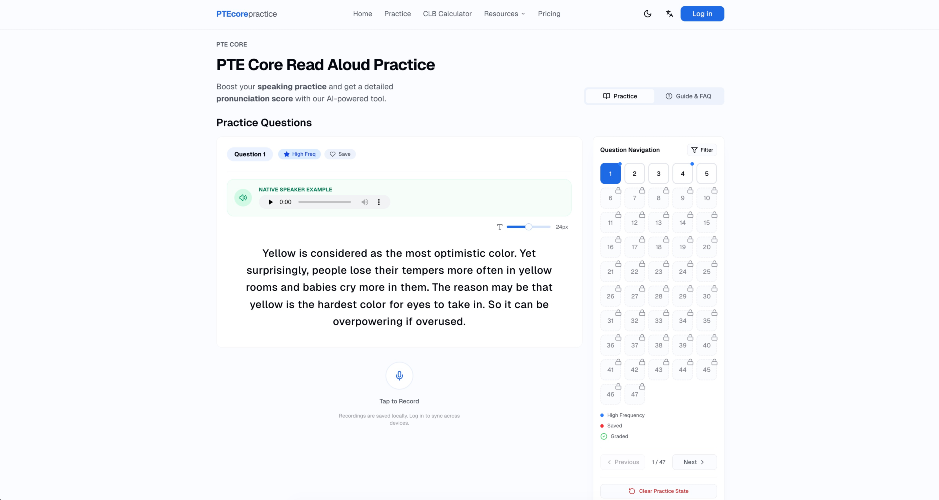Screen dimensions: 939x500
Task: Click the green speaker icon
Action: click(243, 198)
